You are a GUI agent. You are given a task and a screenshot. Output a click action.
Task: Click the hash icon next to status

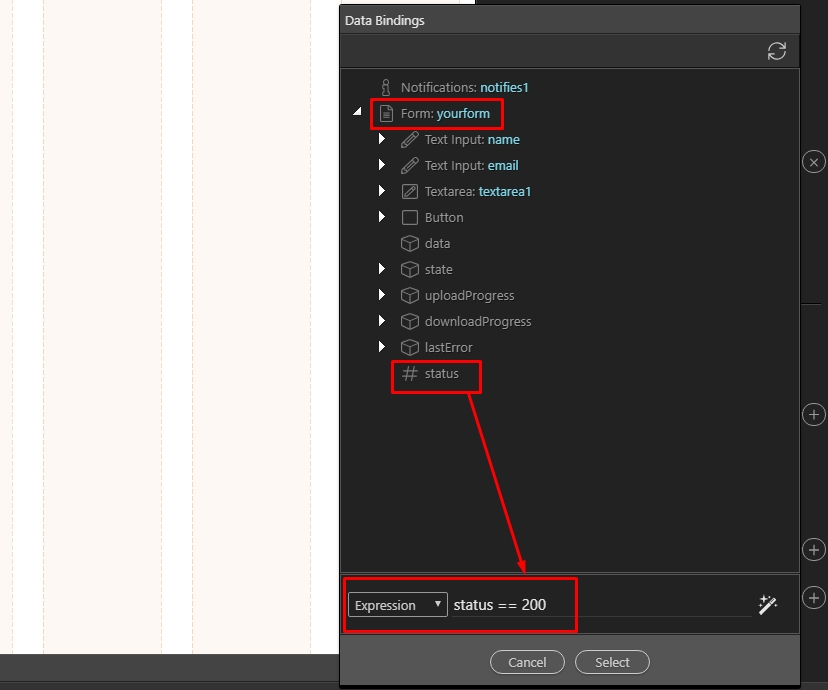point(409,374)
